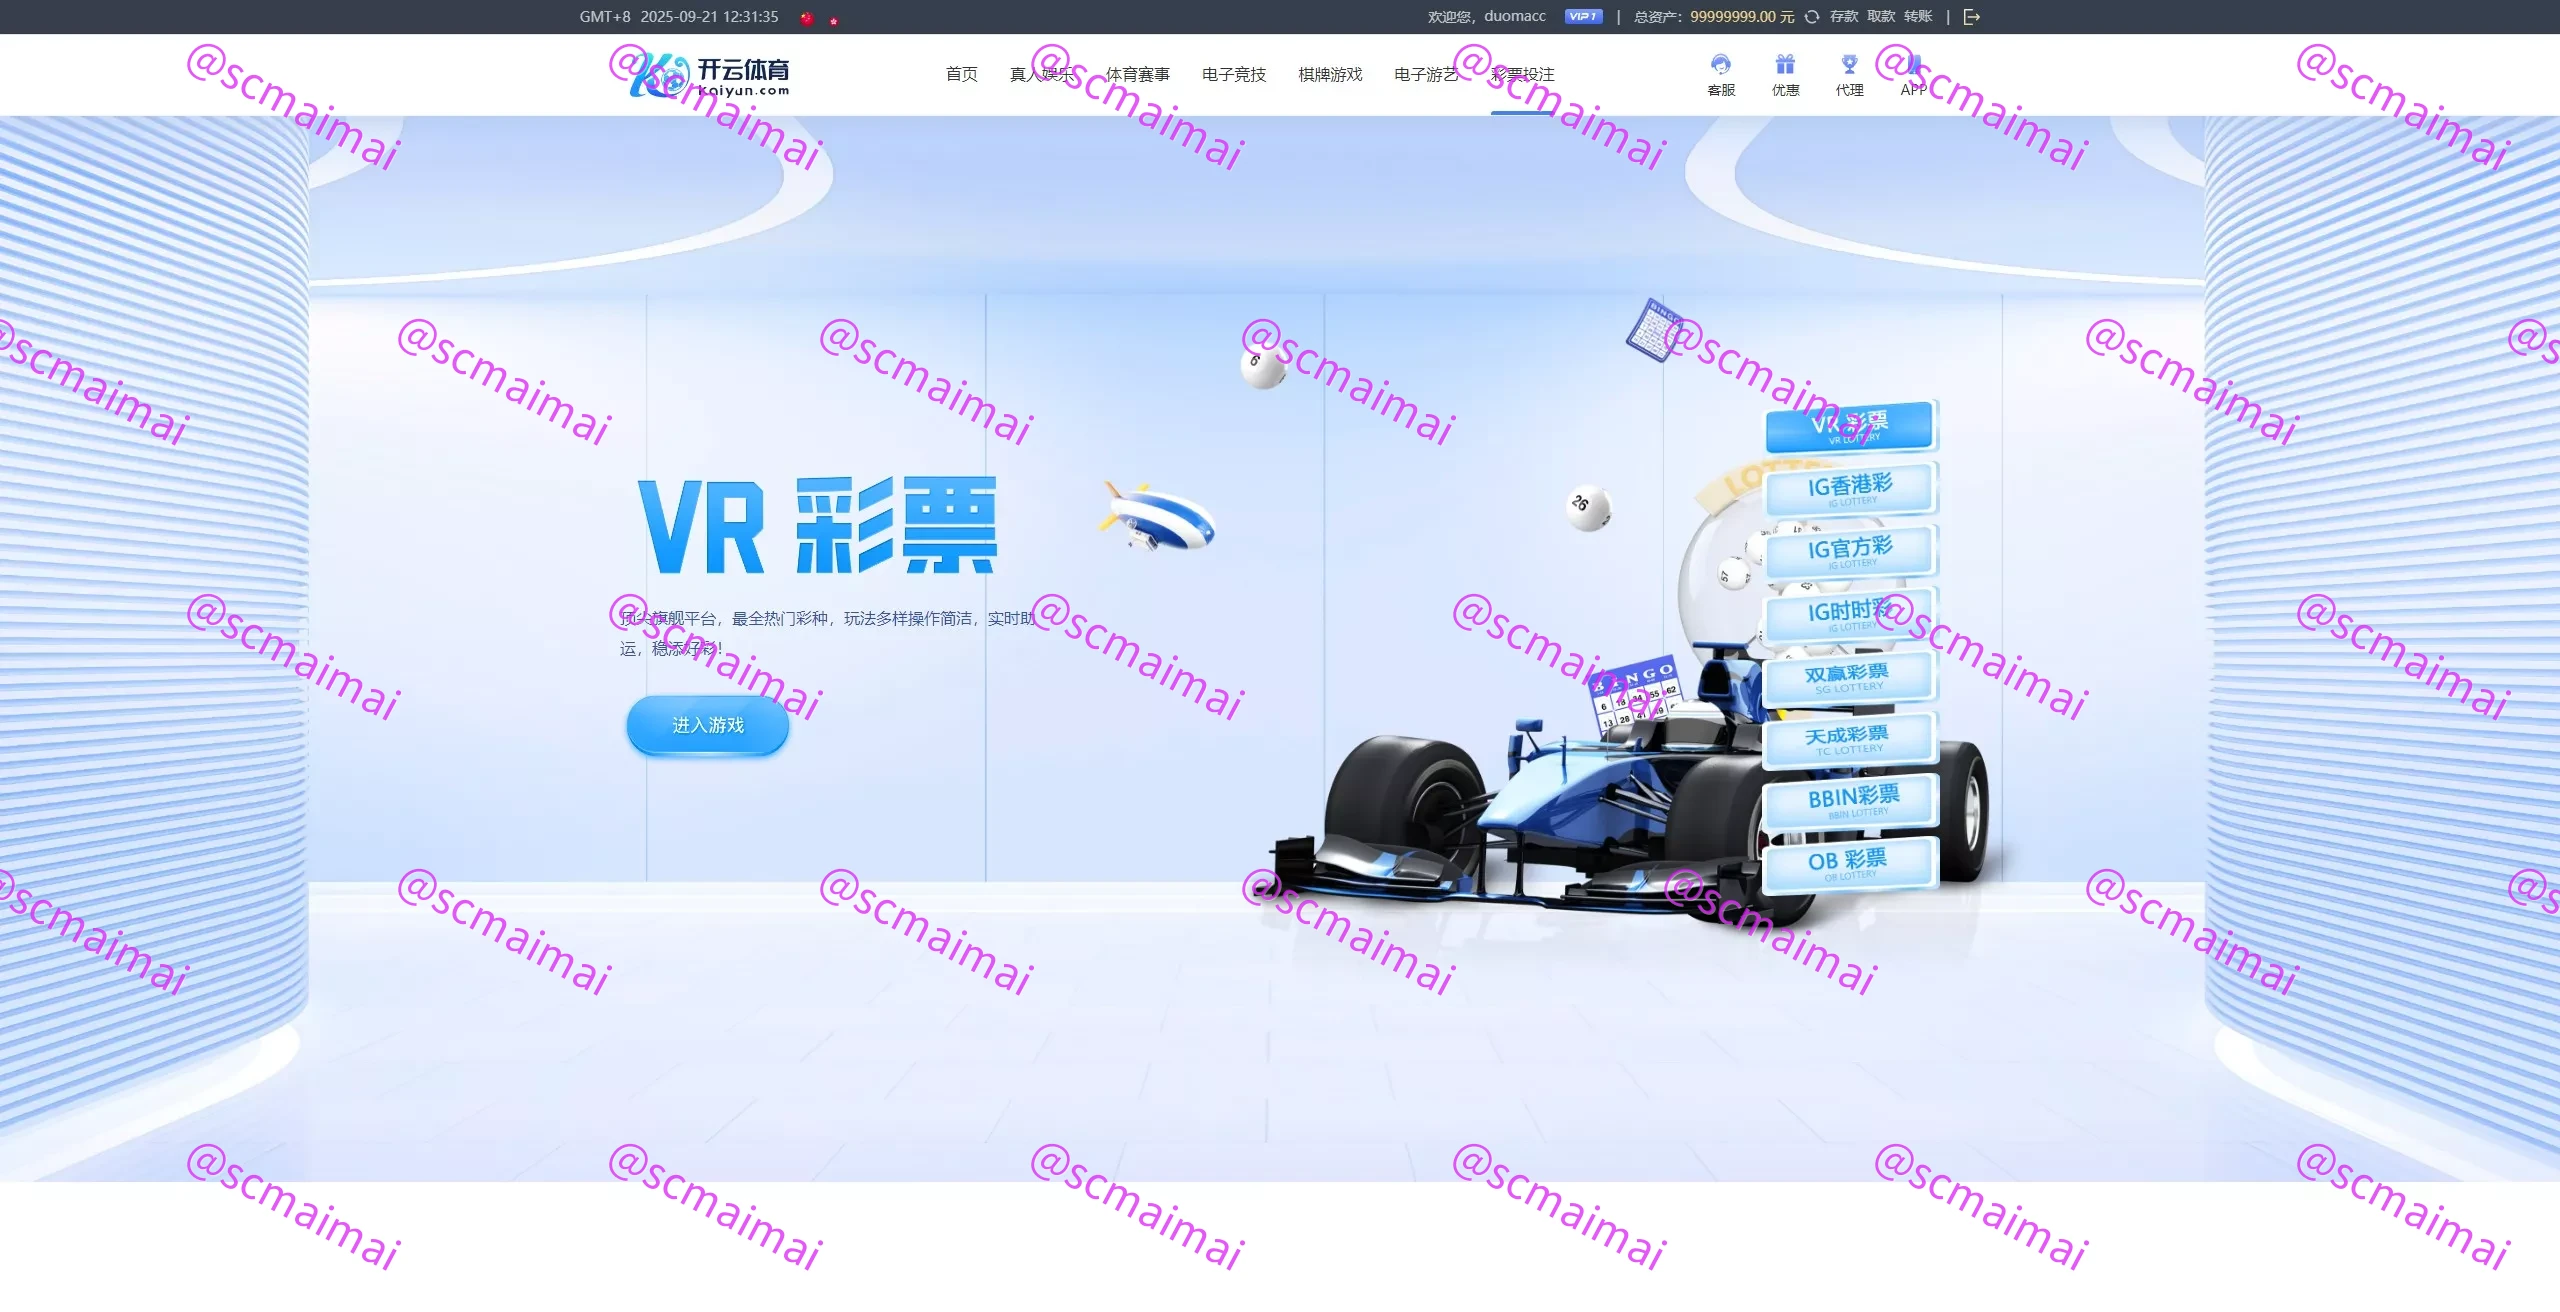
Task: Select the 天成彩票 TC lottery tab
Action: [1850, 739]
